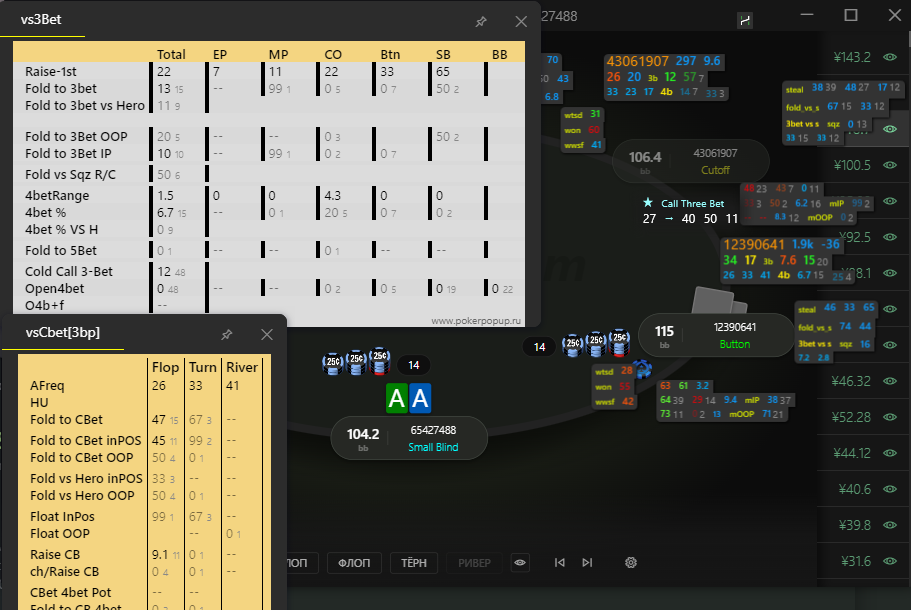Toggle visibility for the ¥100.5 hand
The image size is (911, 610).
pos(890,165)
